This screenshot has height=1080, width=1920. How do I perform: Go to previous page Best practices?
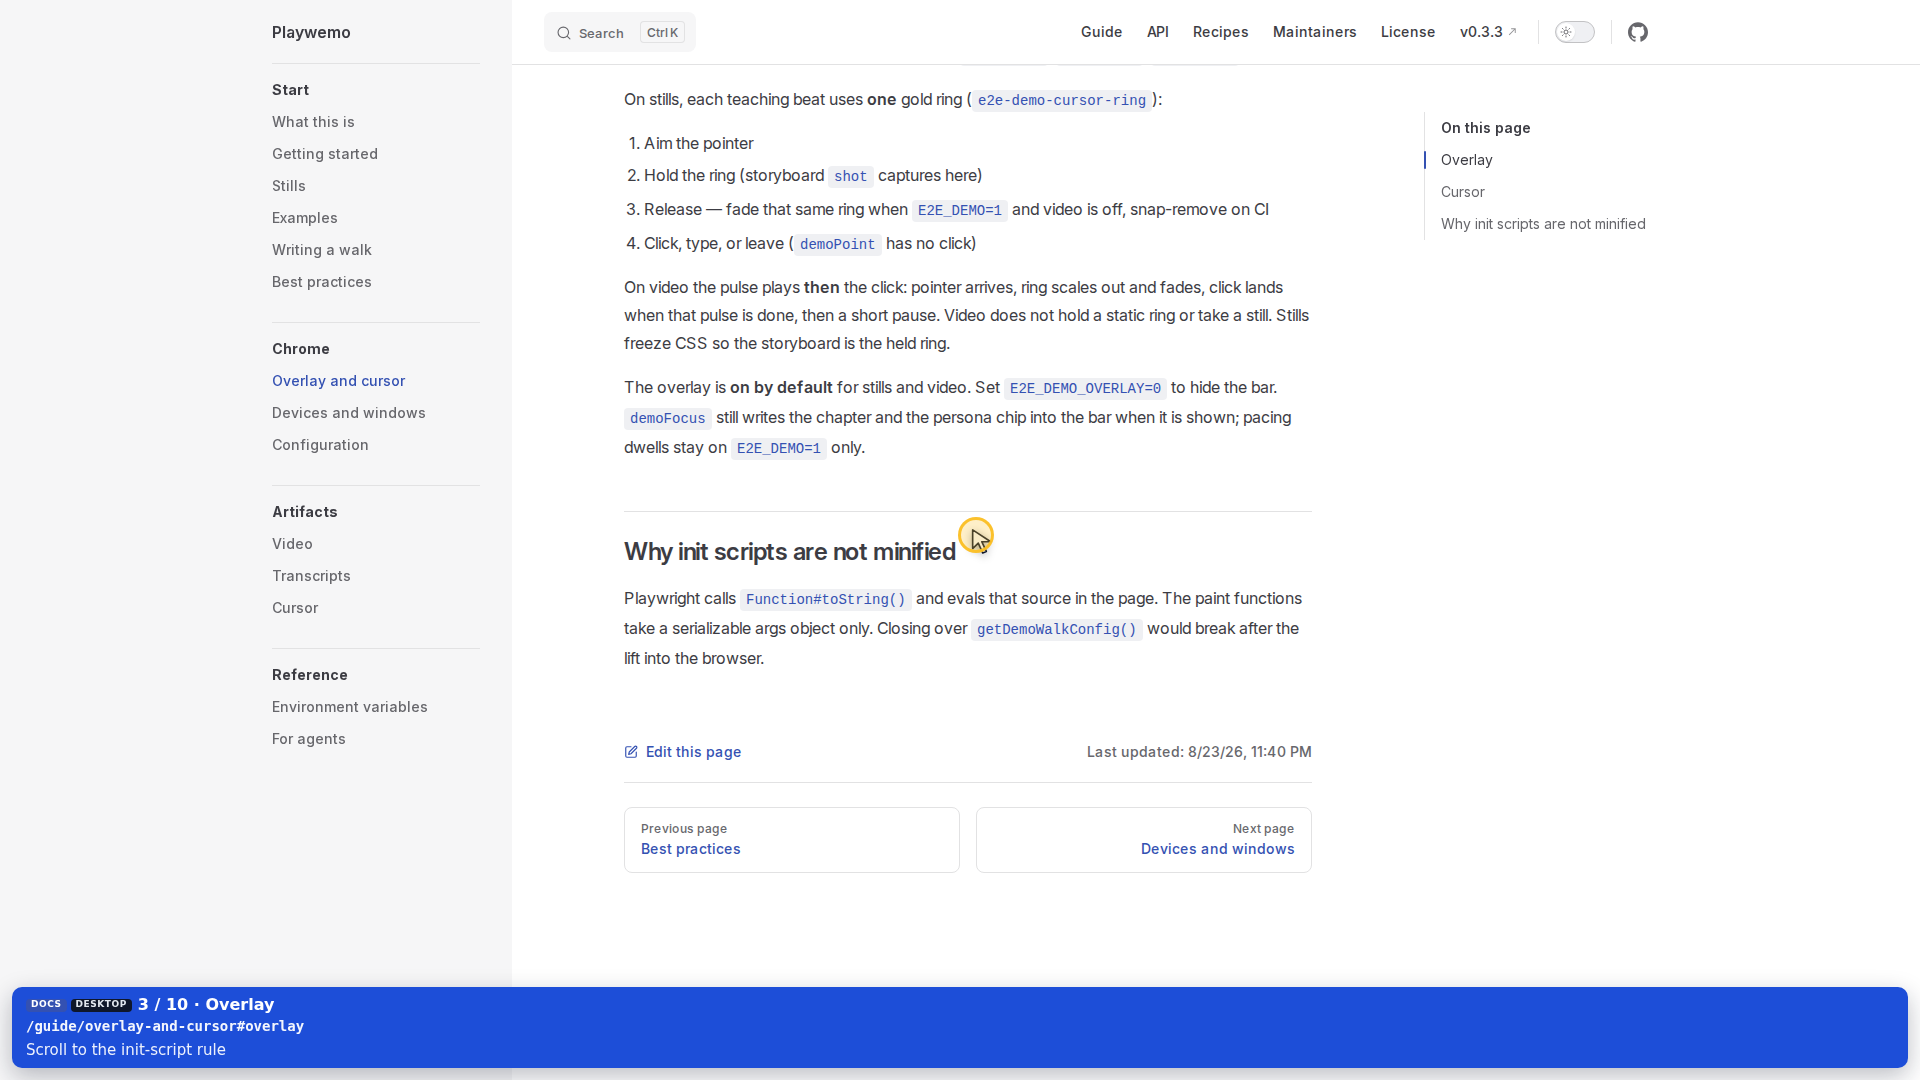(792, 840)
